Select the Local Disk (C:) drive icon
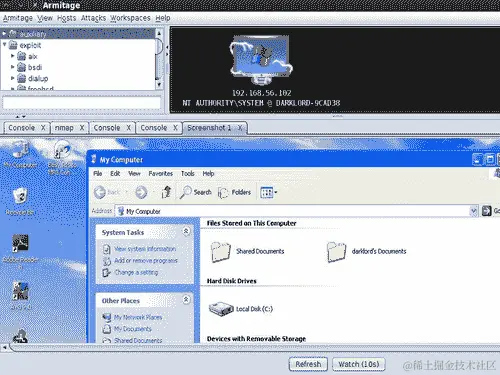 (x=221, y=309)
